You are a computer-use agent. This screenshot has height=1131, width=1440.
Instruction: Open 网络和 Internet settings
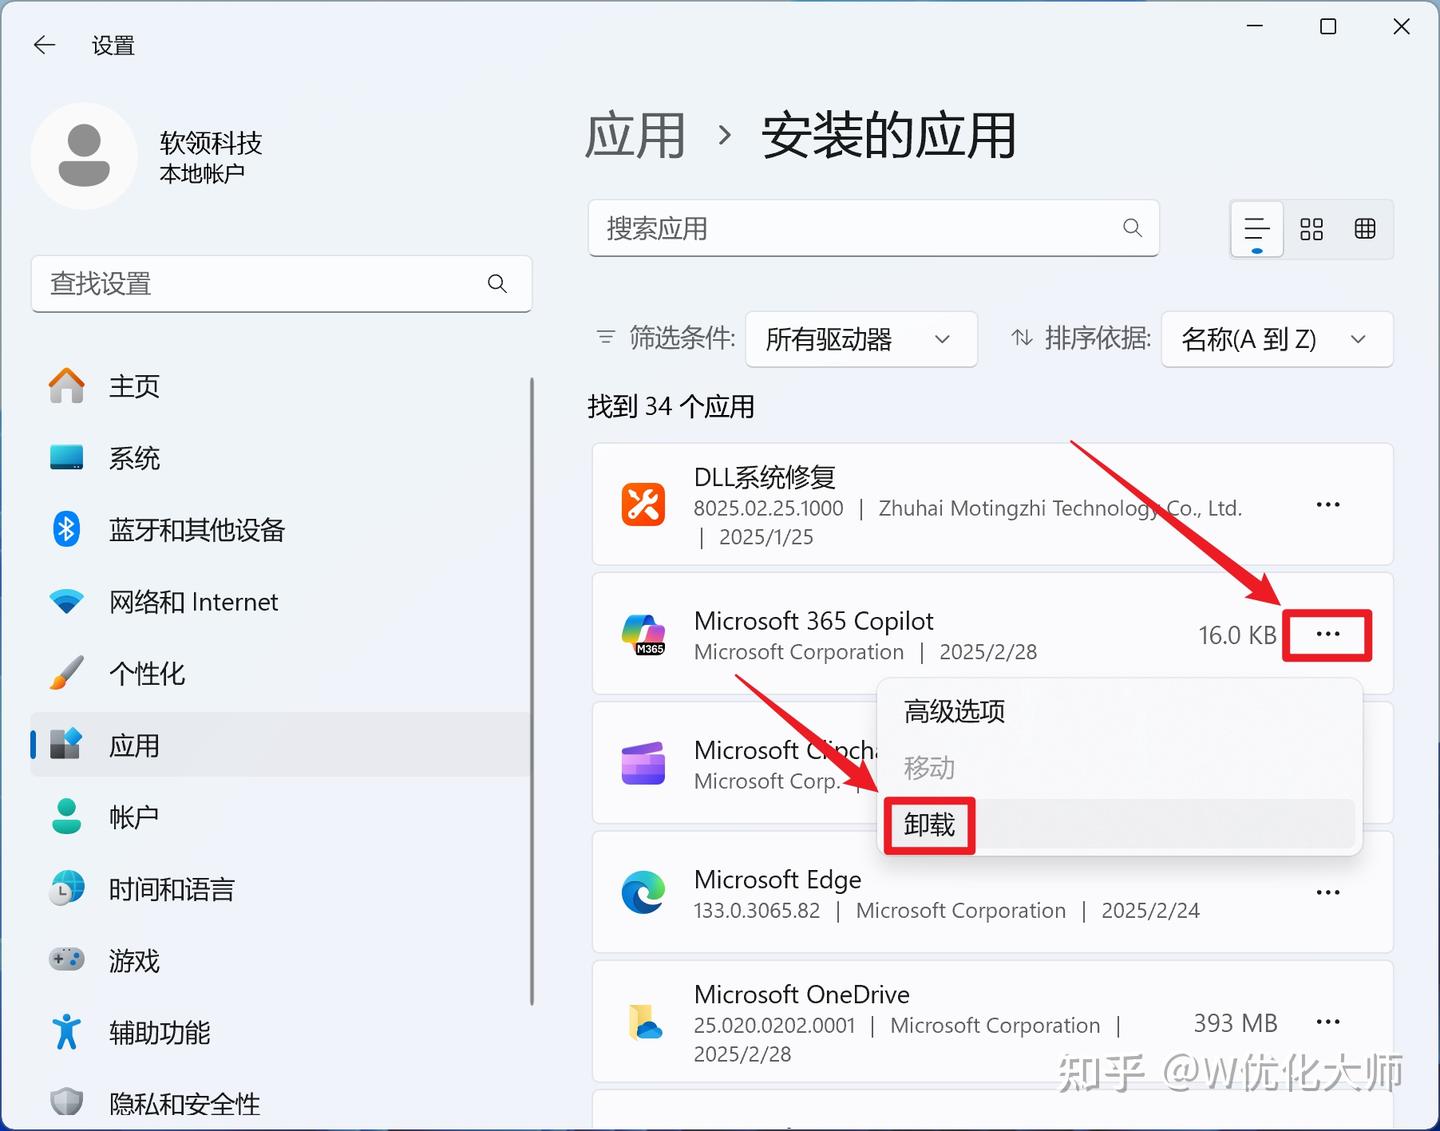280,602
